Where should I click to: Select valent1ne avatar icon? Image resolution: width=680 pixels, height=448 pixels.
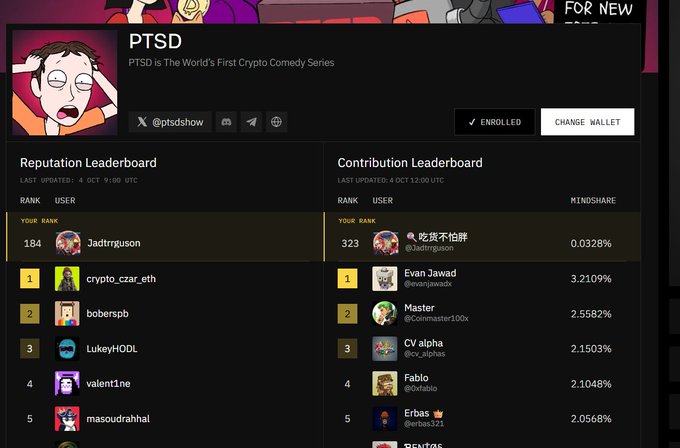tap(67, 383)
